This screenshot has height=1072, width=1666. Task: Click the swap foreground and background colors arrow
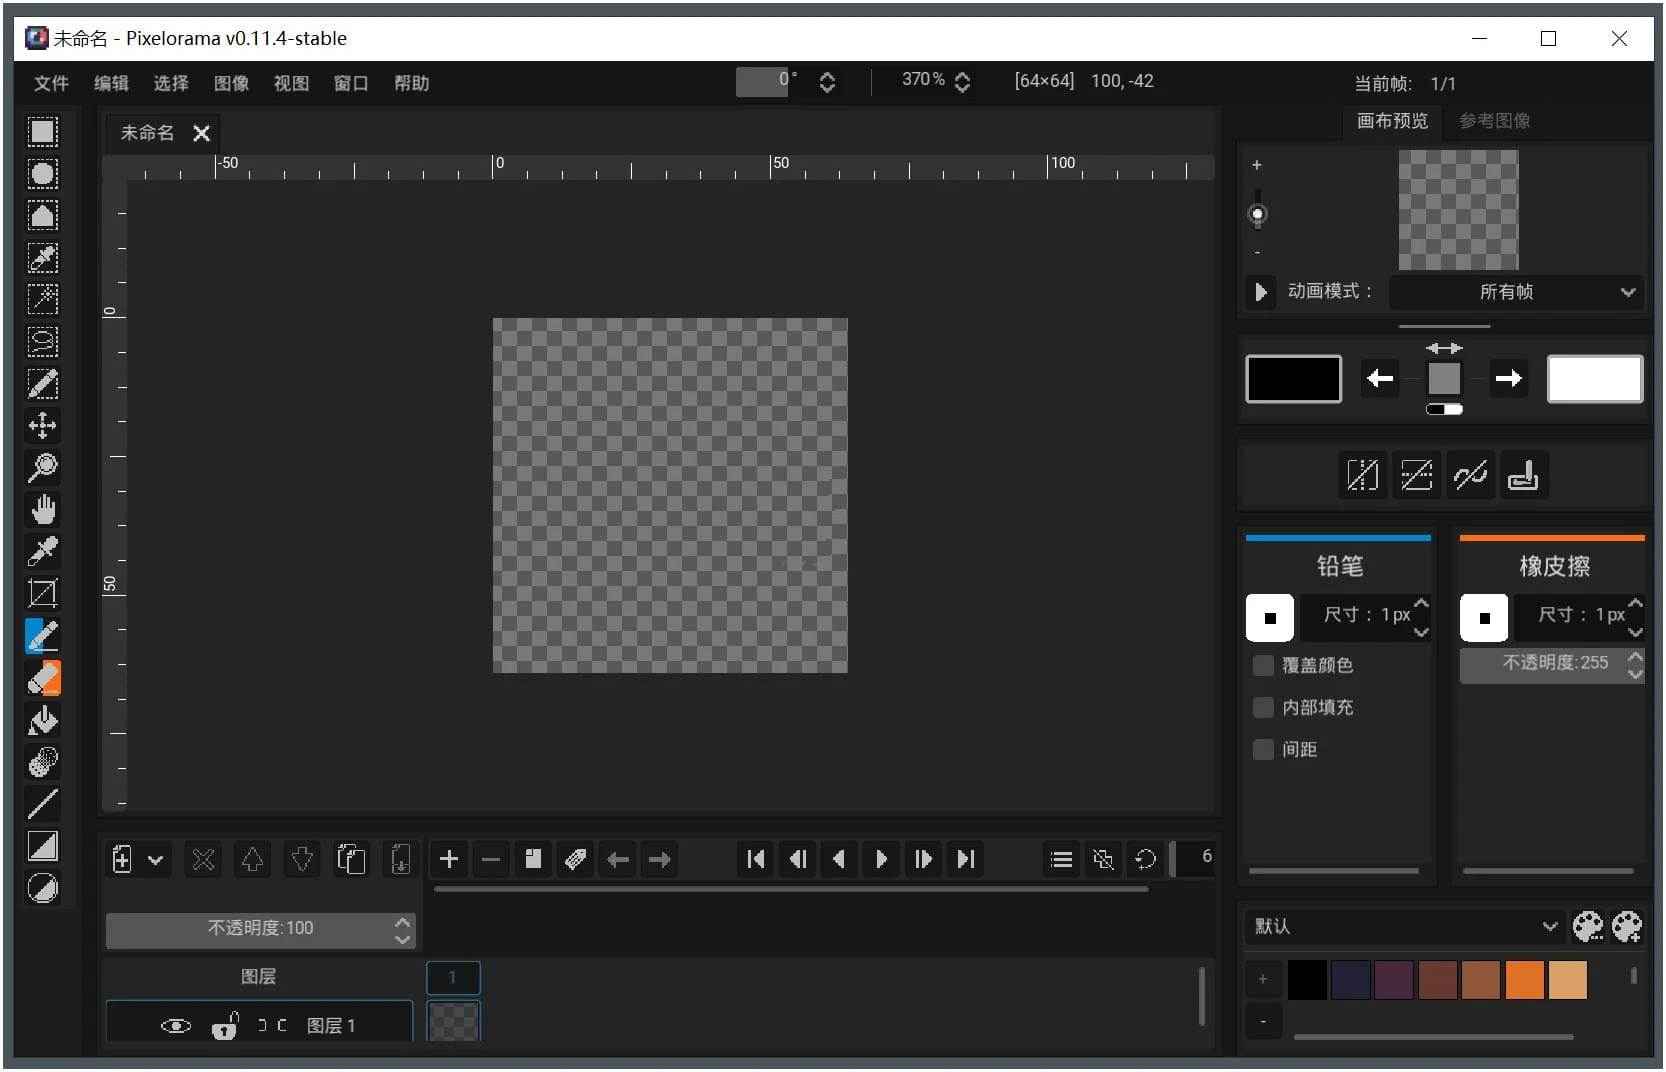click(1445, 348)
